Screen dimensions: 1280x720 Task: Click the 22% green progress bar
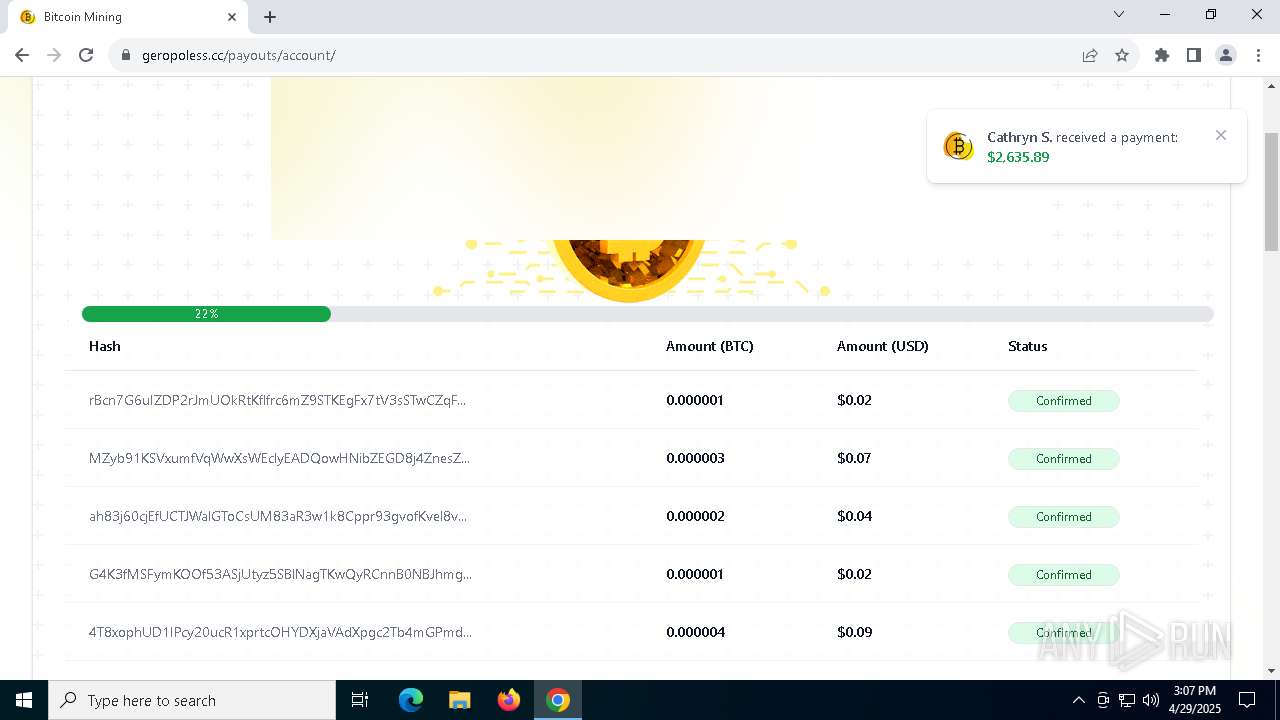[x=206, y=314]
